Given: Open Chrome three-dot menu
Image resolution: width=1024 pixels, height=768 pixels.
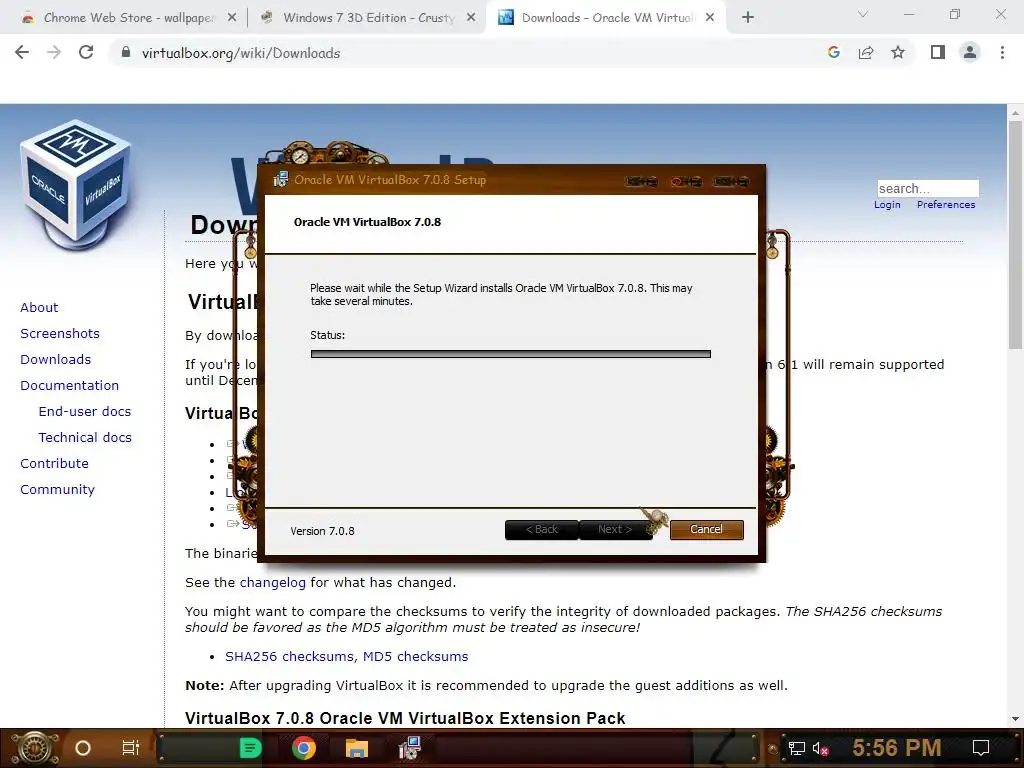Looking at the screenshot, I should point(1002,52).
